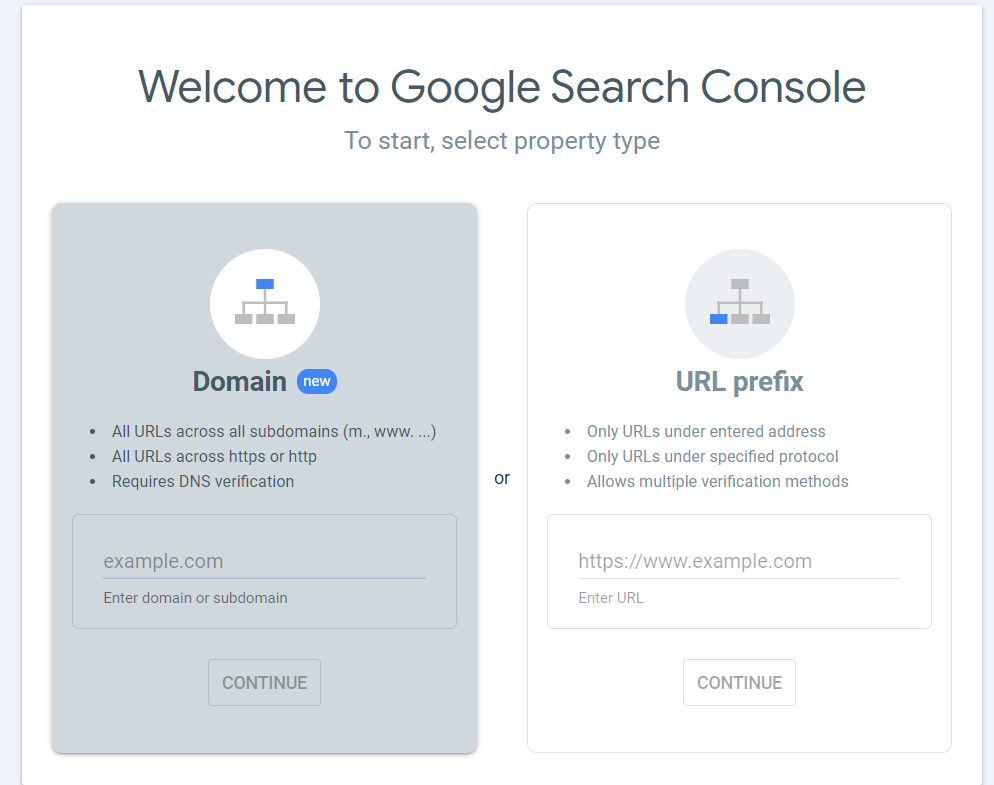Click the 'or' separator between cards

tap(502, 478)
